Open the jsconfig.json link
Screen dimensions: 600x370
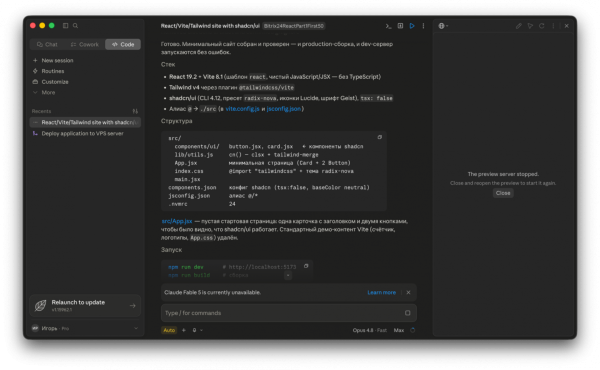point(284,109)
